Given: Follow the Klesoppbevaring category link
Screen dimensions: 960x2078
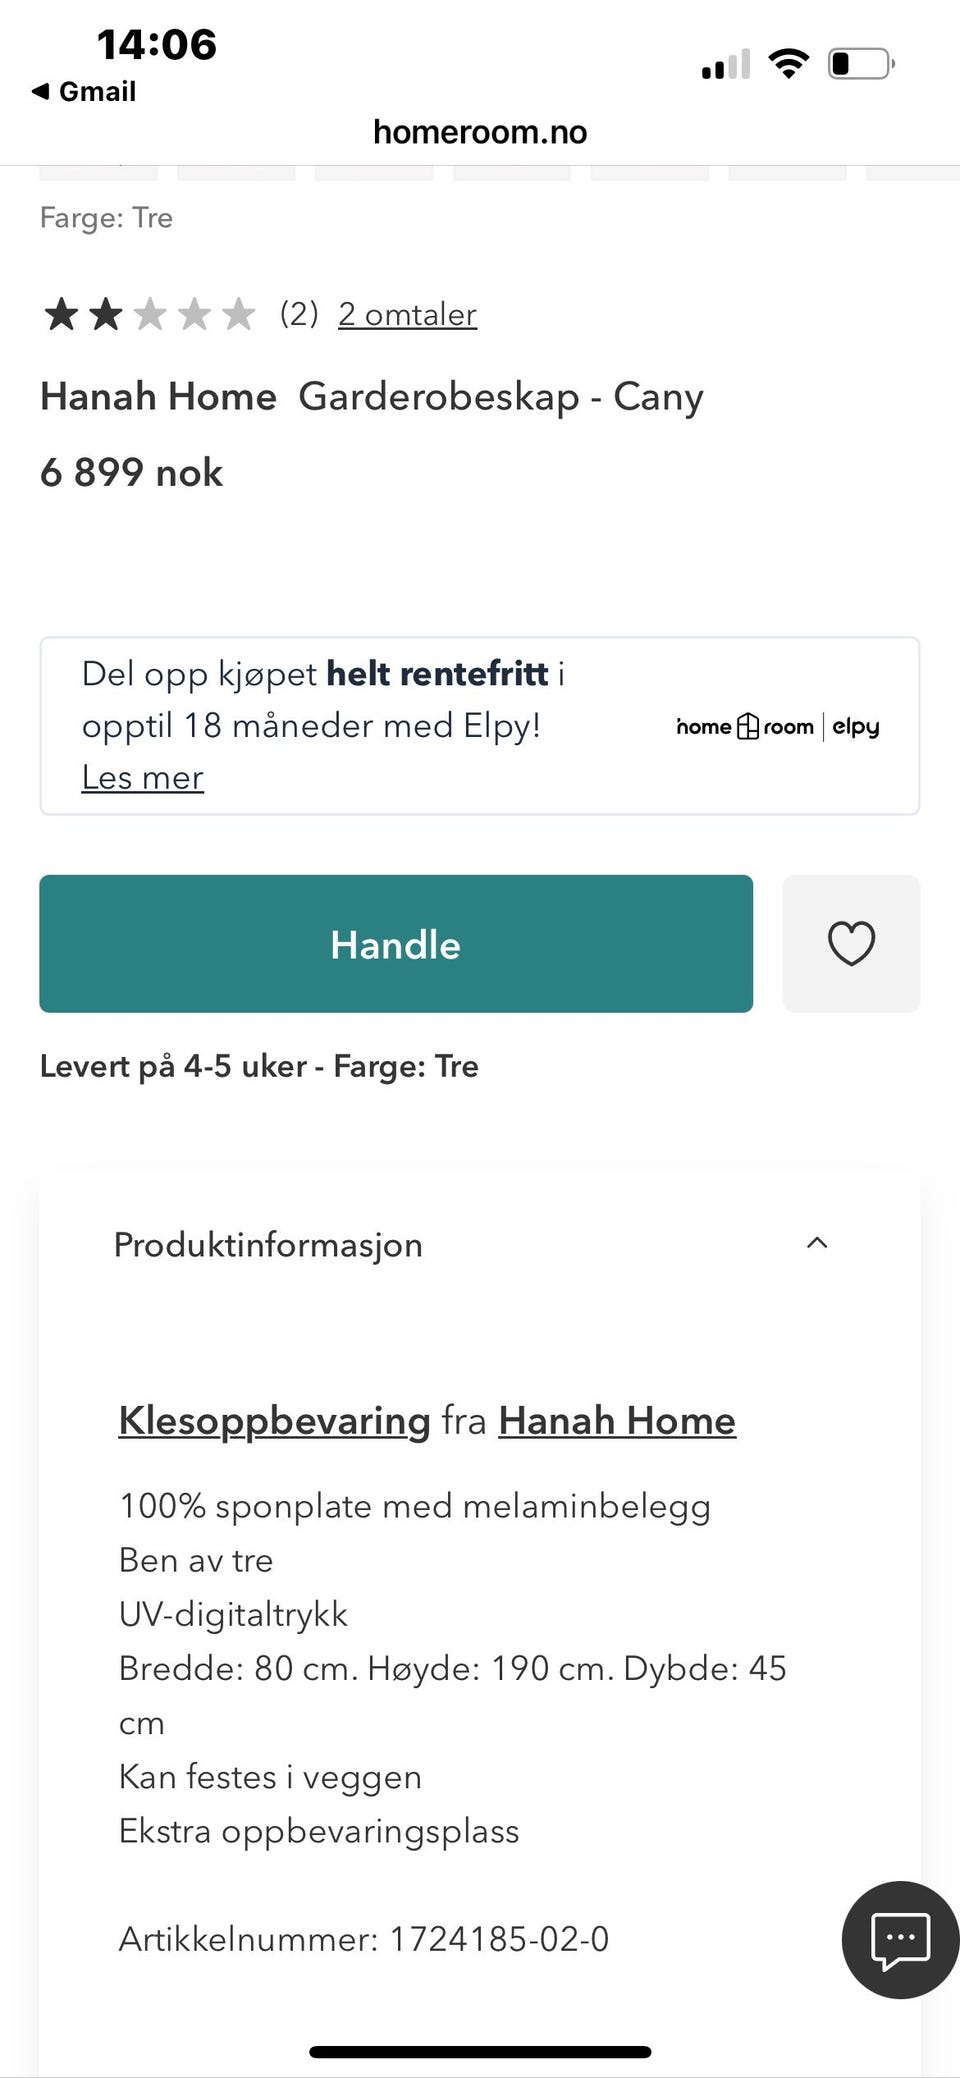Looking at the screenshot, I should [274, 1420].
